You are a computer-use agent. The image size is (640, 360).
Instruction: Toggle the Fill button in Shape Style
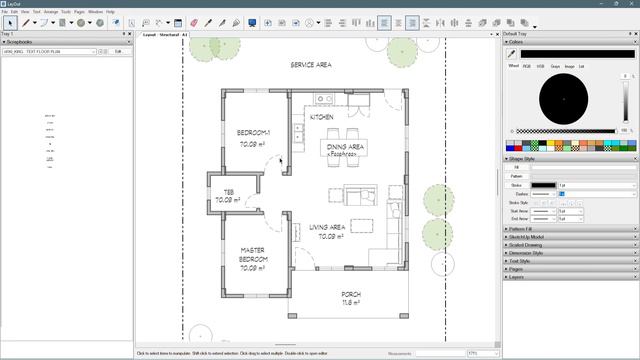pos(517,167)
